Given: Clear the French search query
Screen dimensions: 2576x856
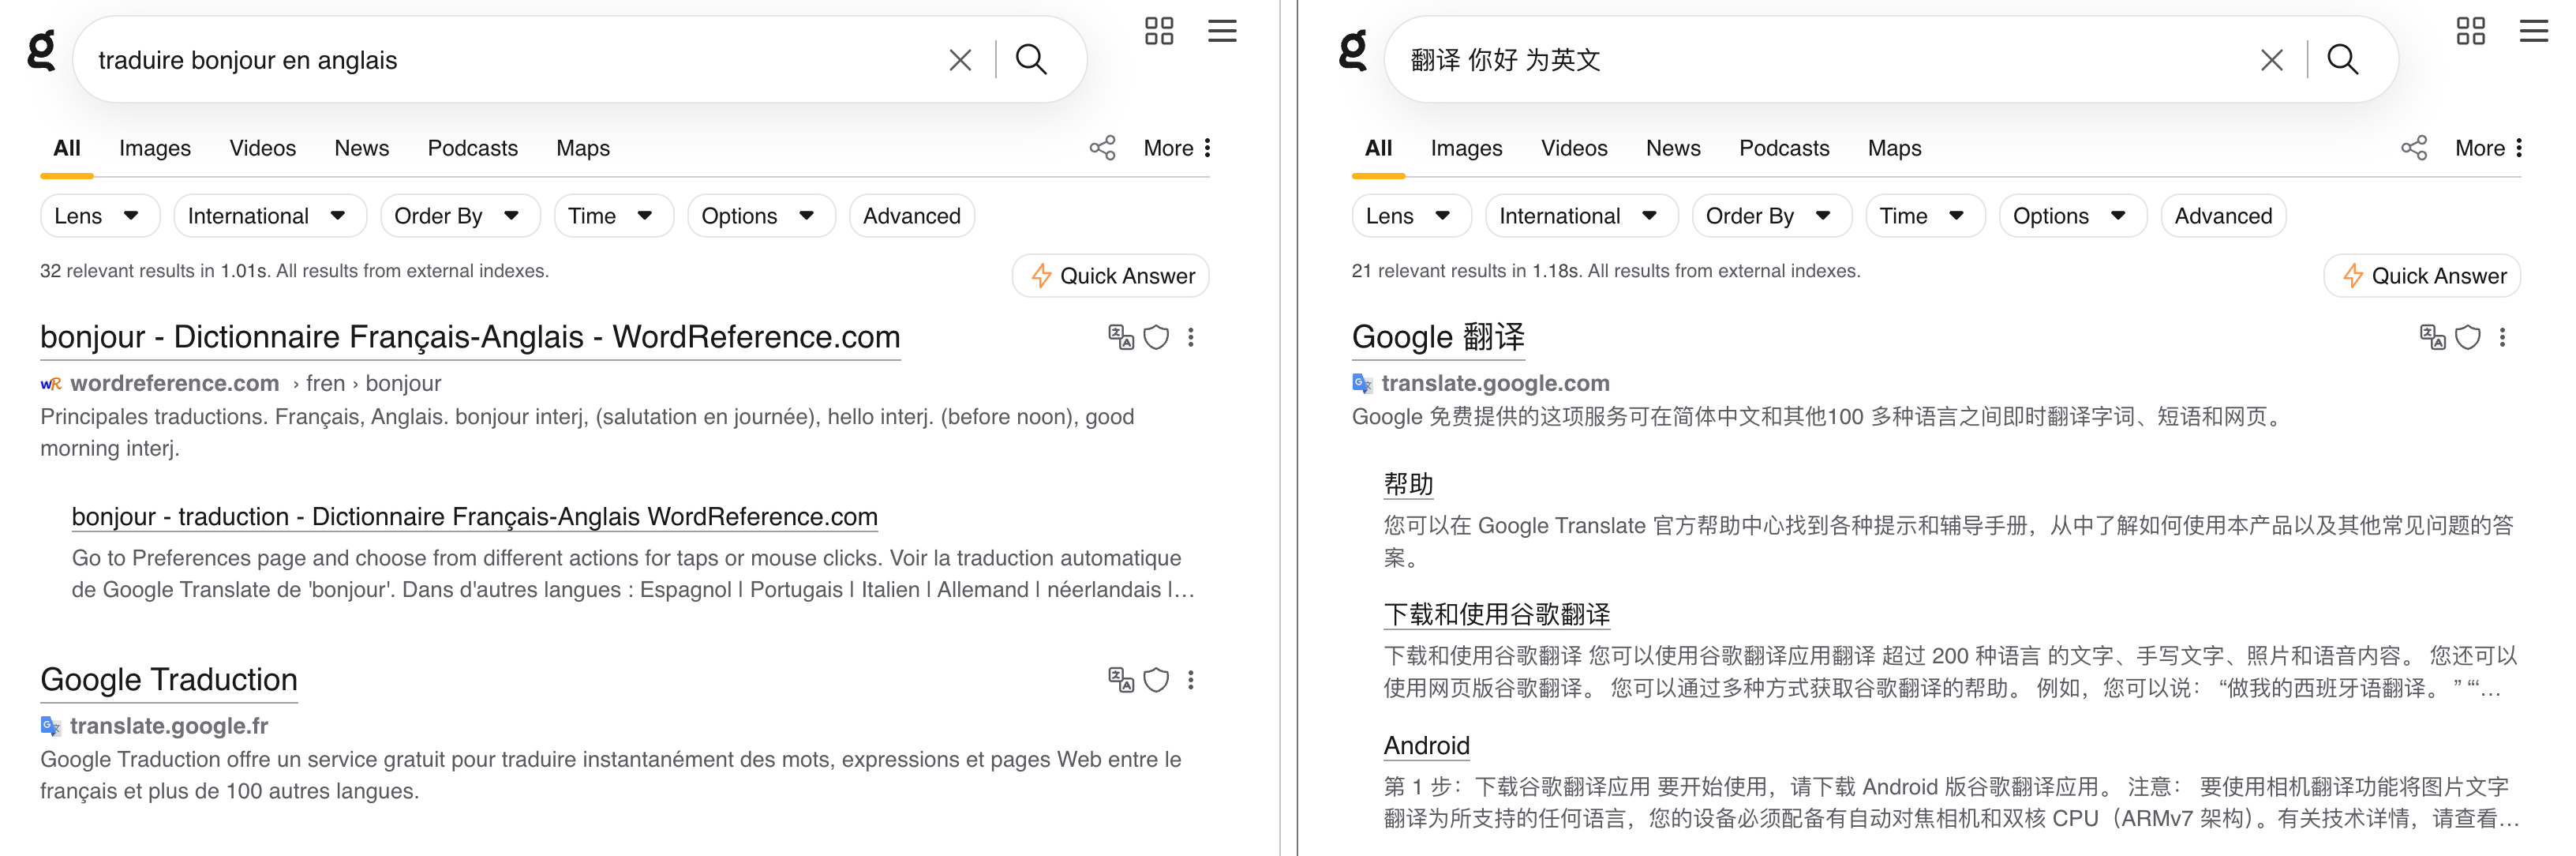Looking at the screenshot, I should [x=960, y=60].
